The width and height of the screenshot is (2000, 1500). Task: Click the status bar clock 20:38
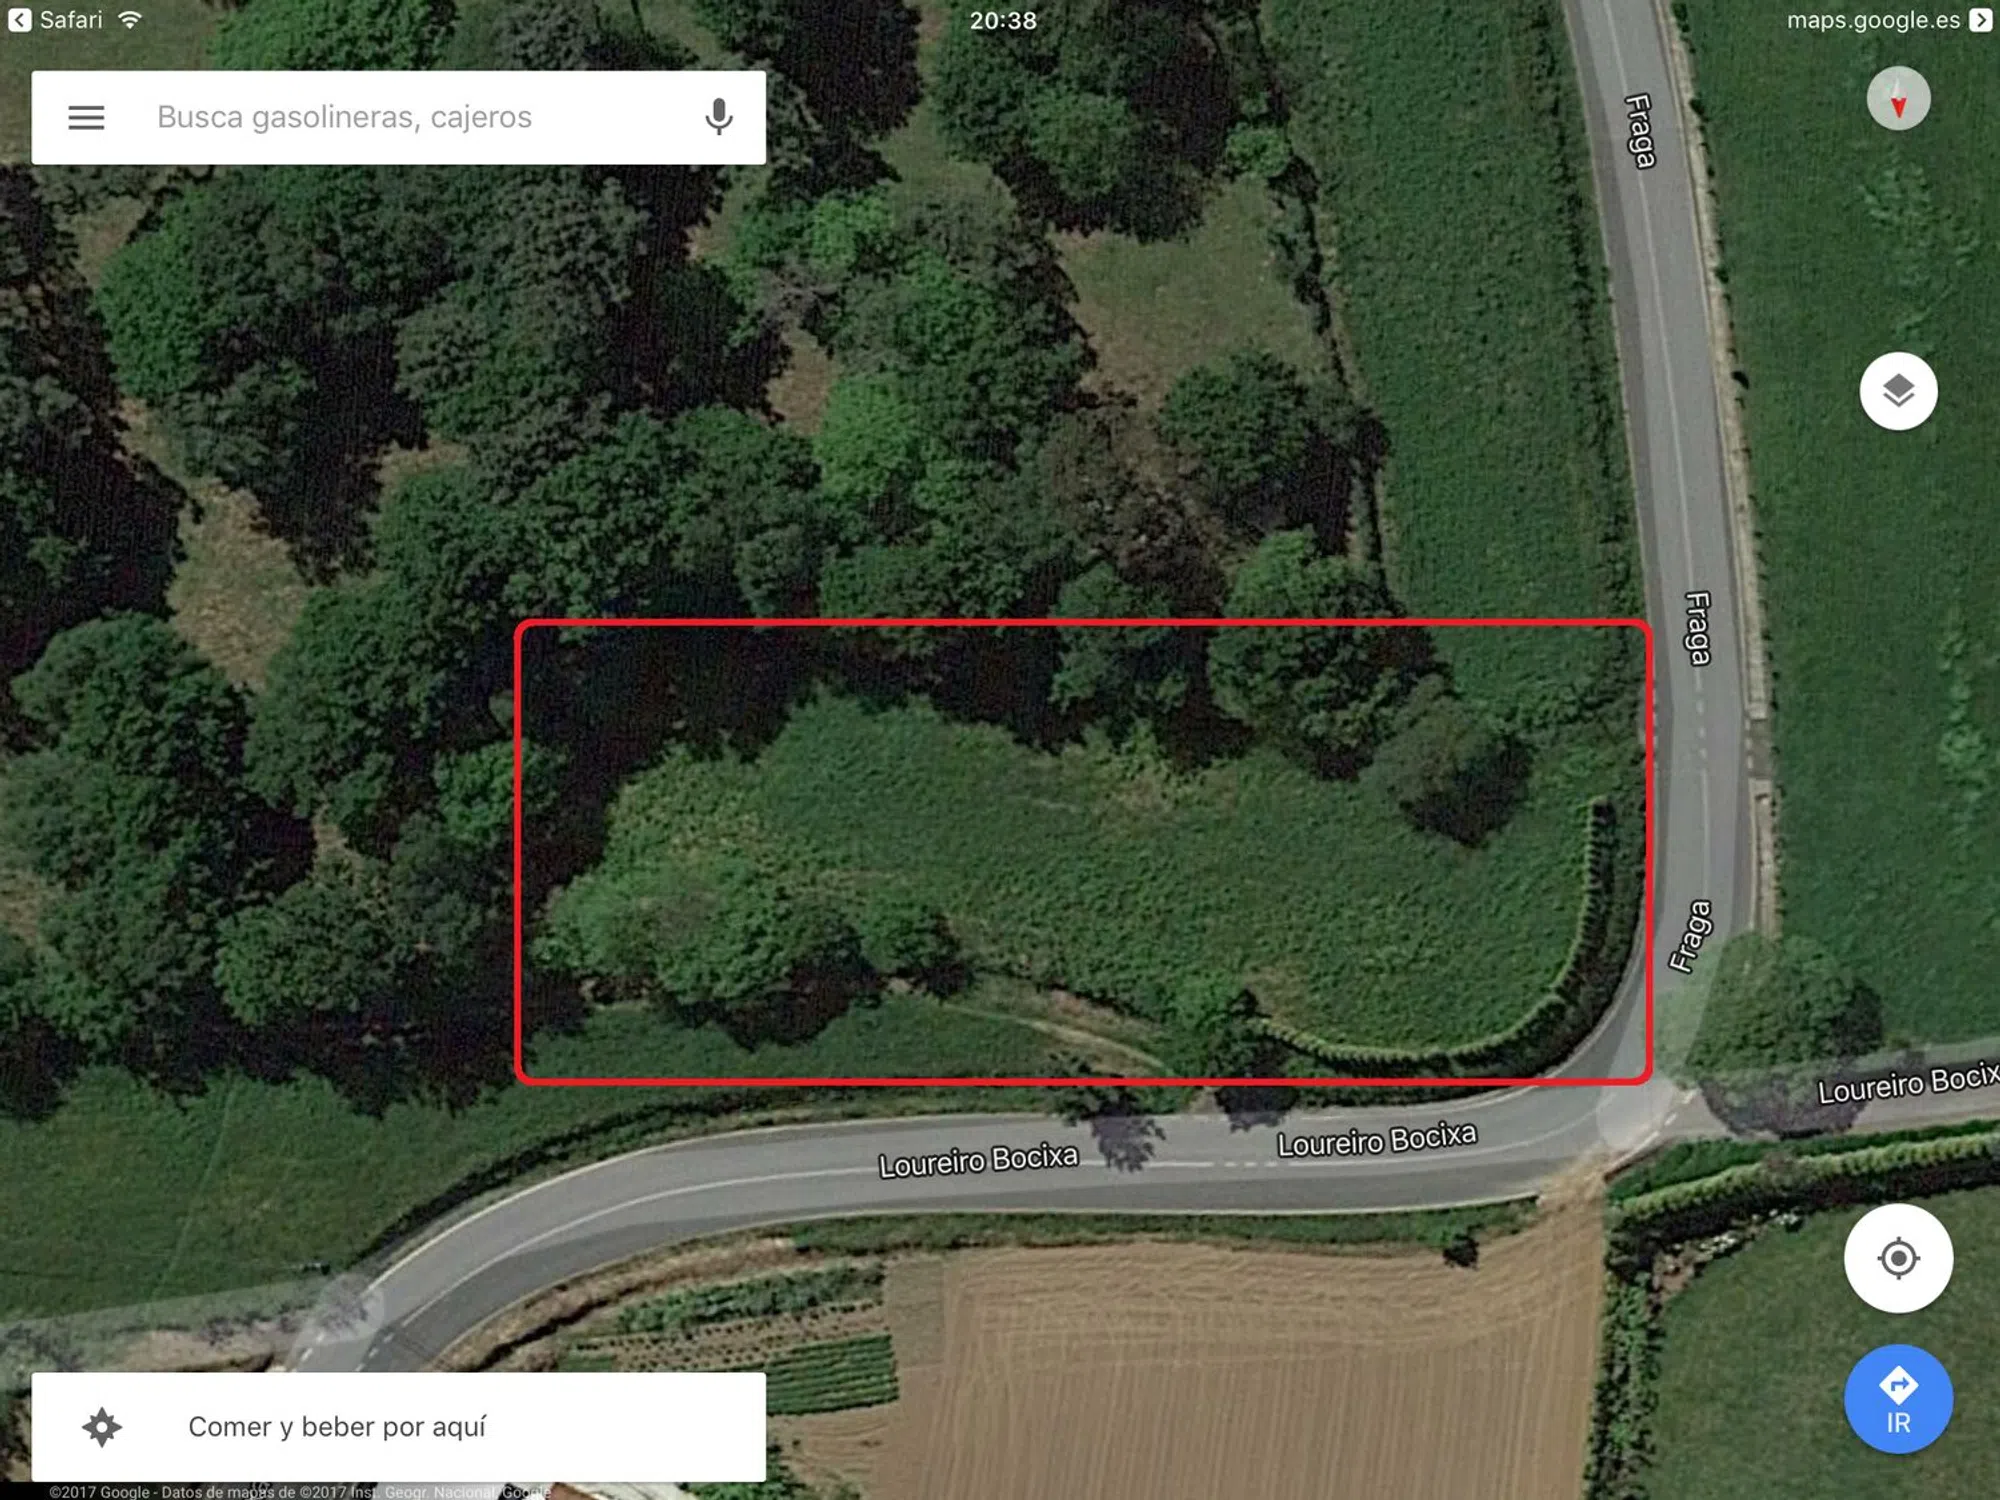[1003, 20]
